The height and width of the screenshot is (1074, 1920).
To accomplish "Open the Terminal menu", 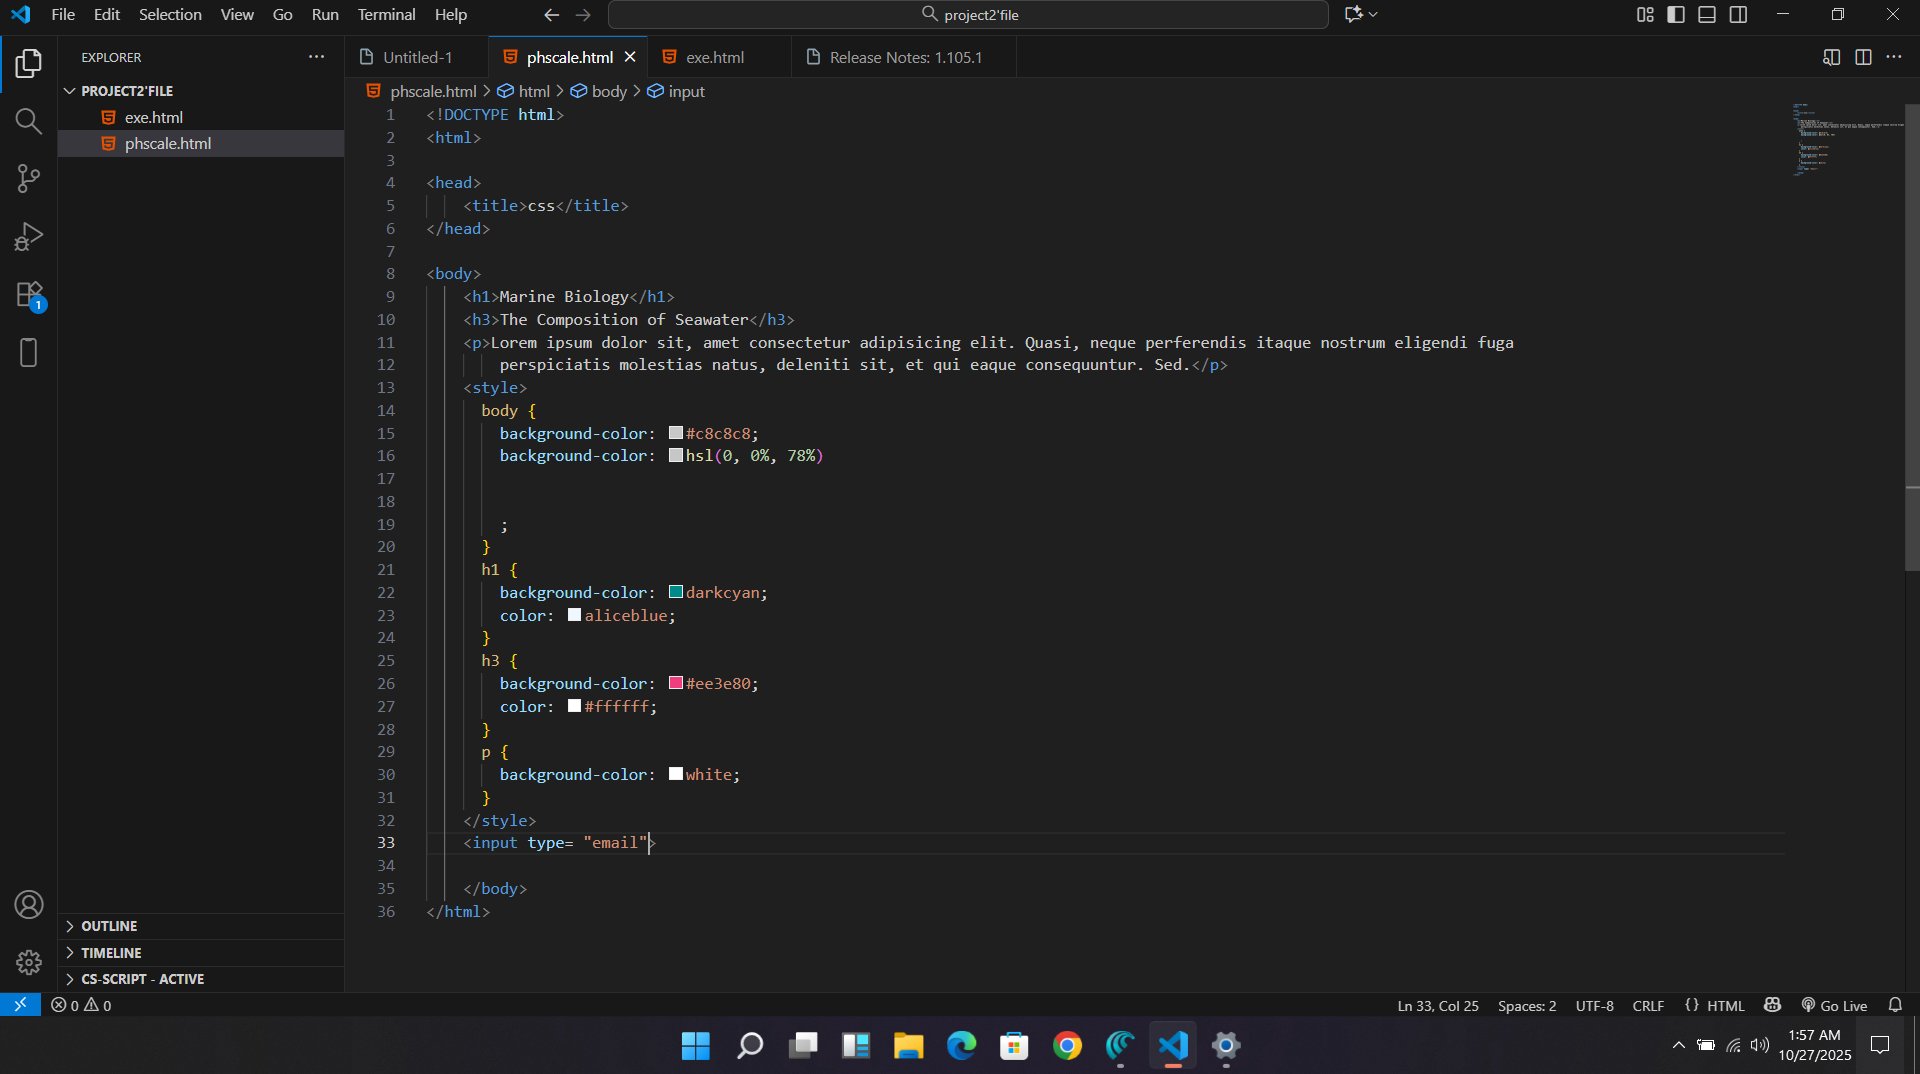I will [x=386, y=14].
